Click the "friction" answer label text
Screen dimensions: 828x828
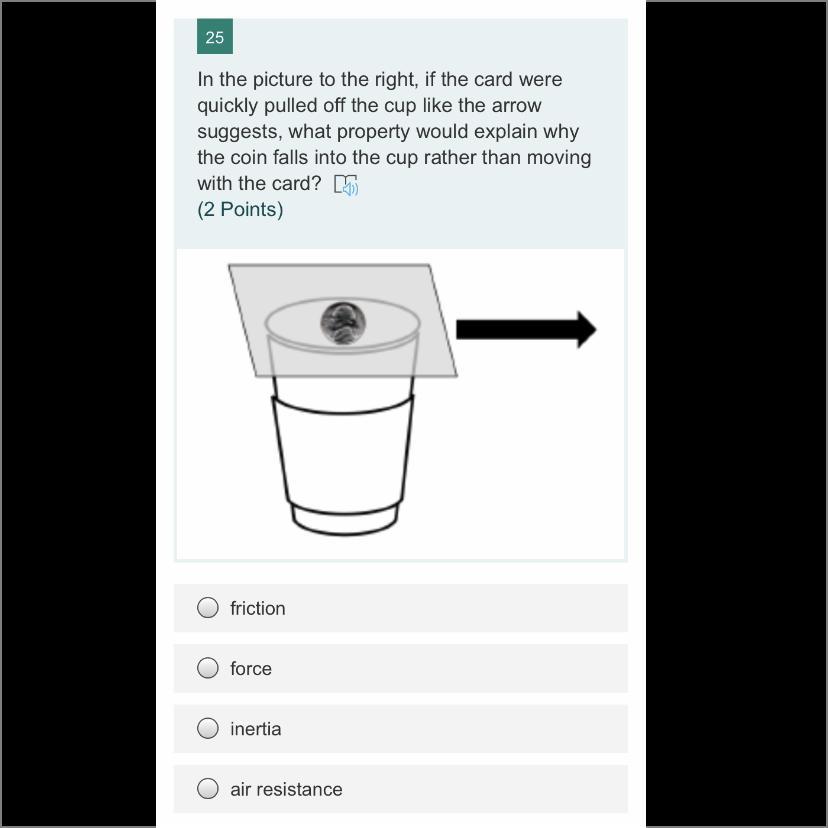click(258, 608)
